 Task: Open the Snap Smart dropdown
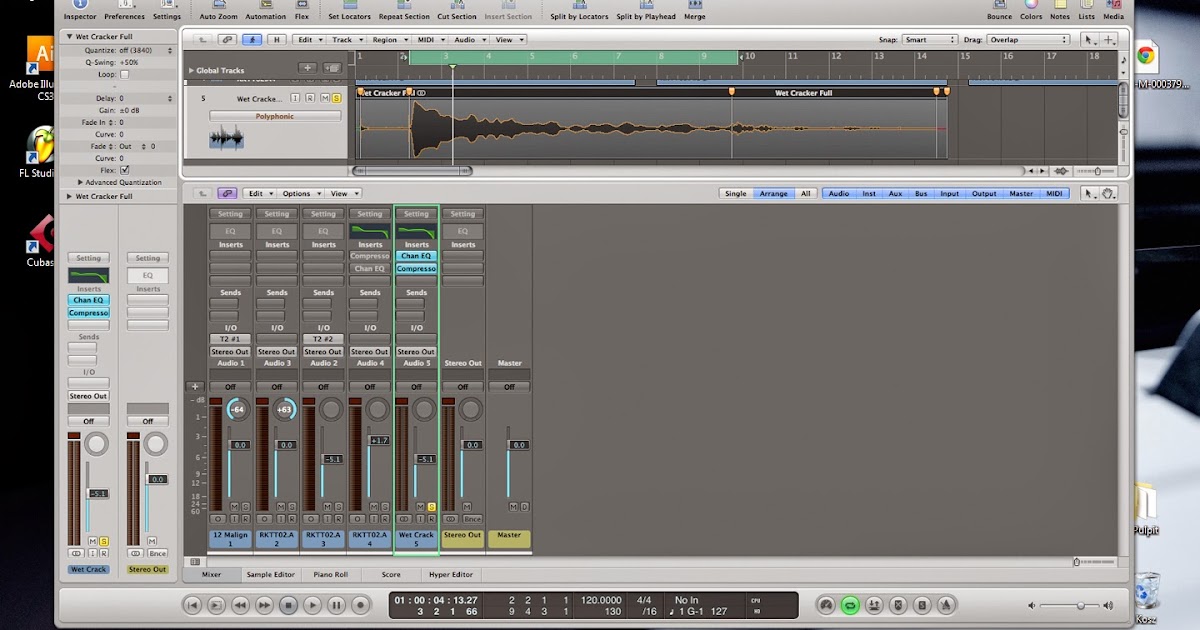(929, 40)
